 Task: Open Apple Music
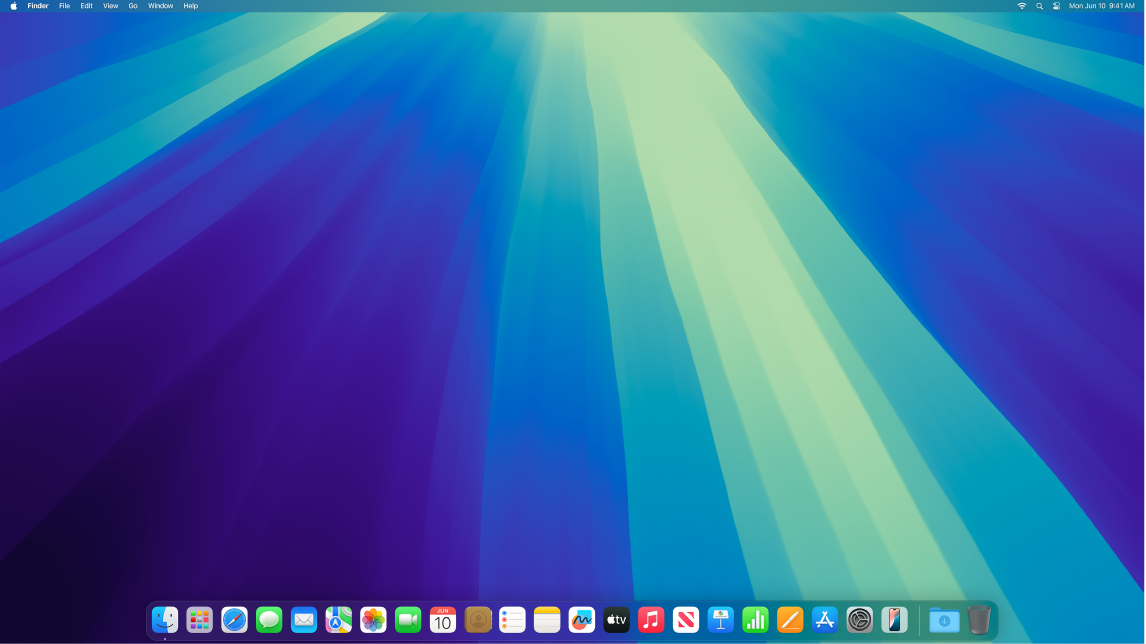(x=651, y=620)
